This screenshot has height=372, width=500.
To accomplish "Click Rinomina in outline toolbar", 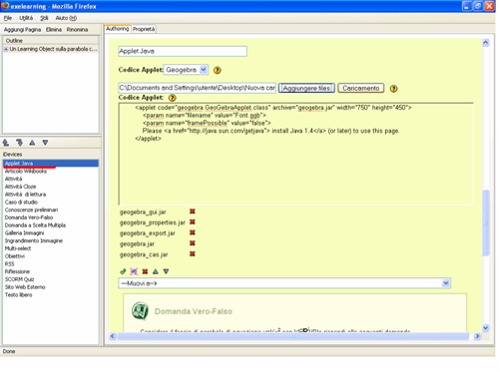I will (x=77, y=30).
